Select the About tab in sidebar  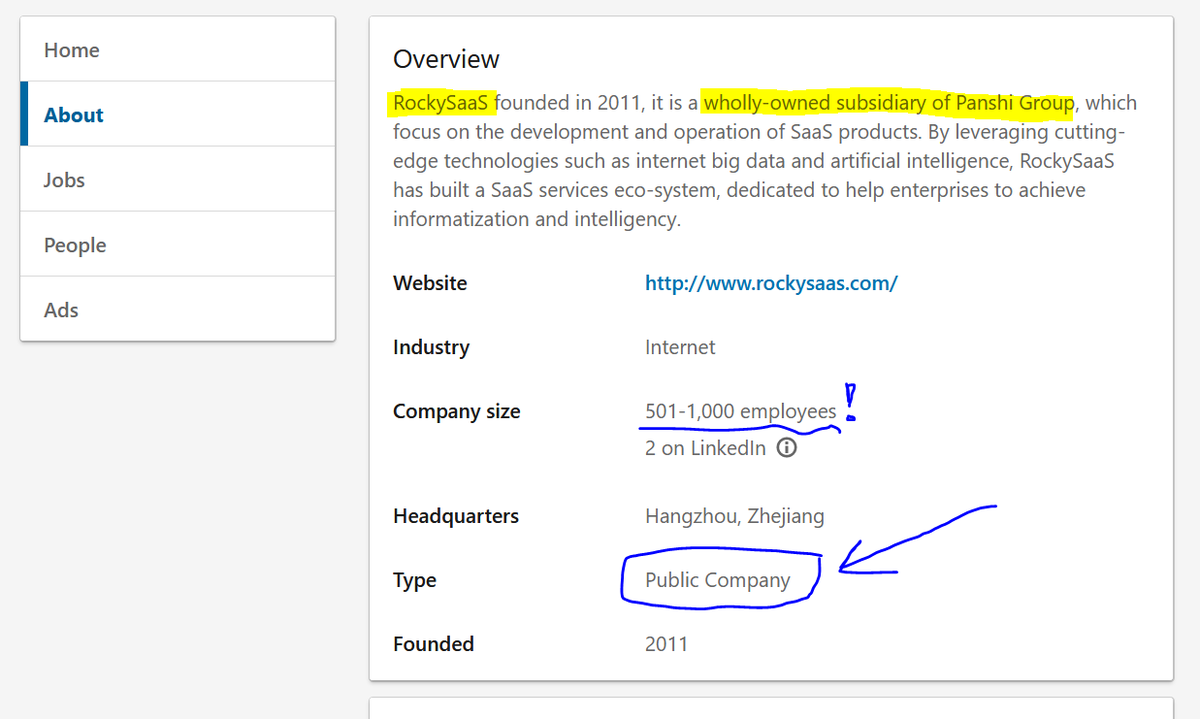coord(177,114)
